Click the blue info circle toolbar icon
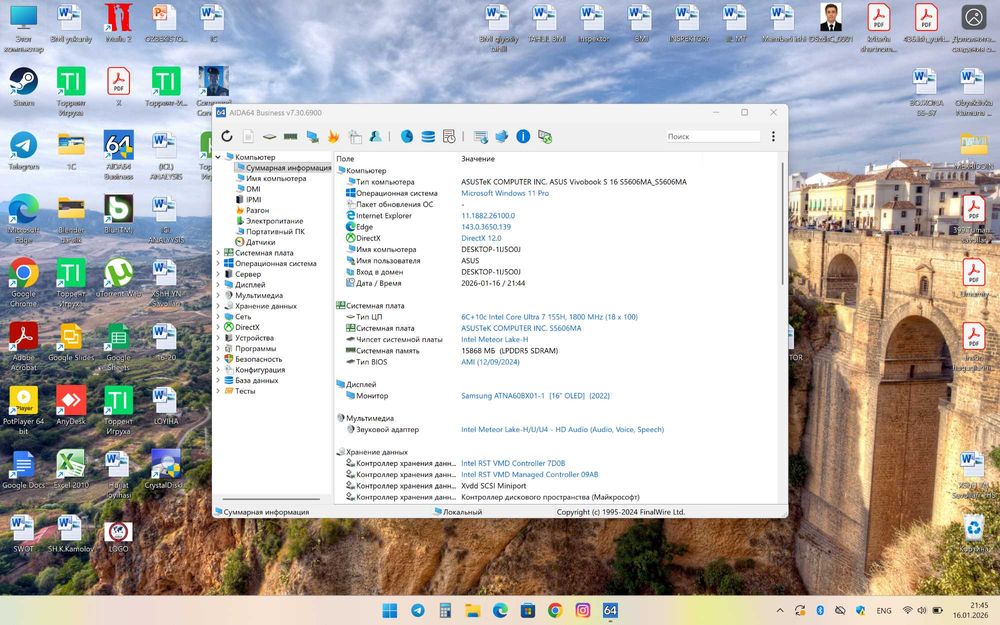Viewport: 1000px width, 625px height. [523, 136]
